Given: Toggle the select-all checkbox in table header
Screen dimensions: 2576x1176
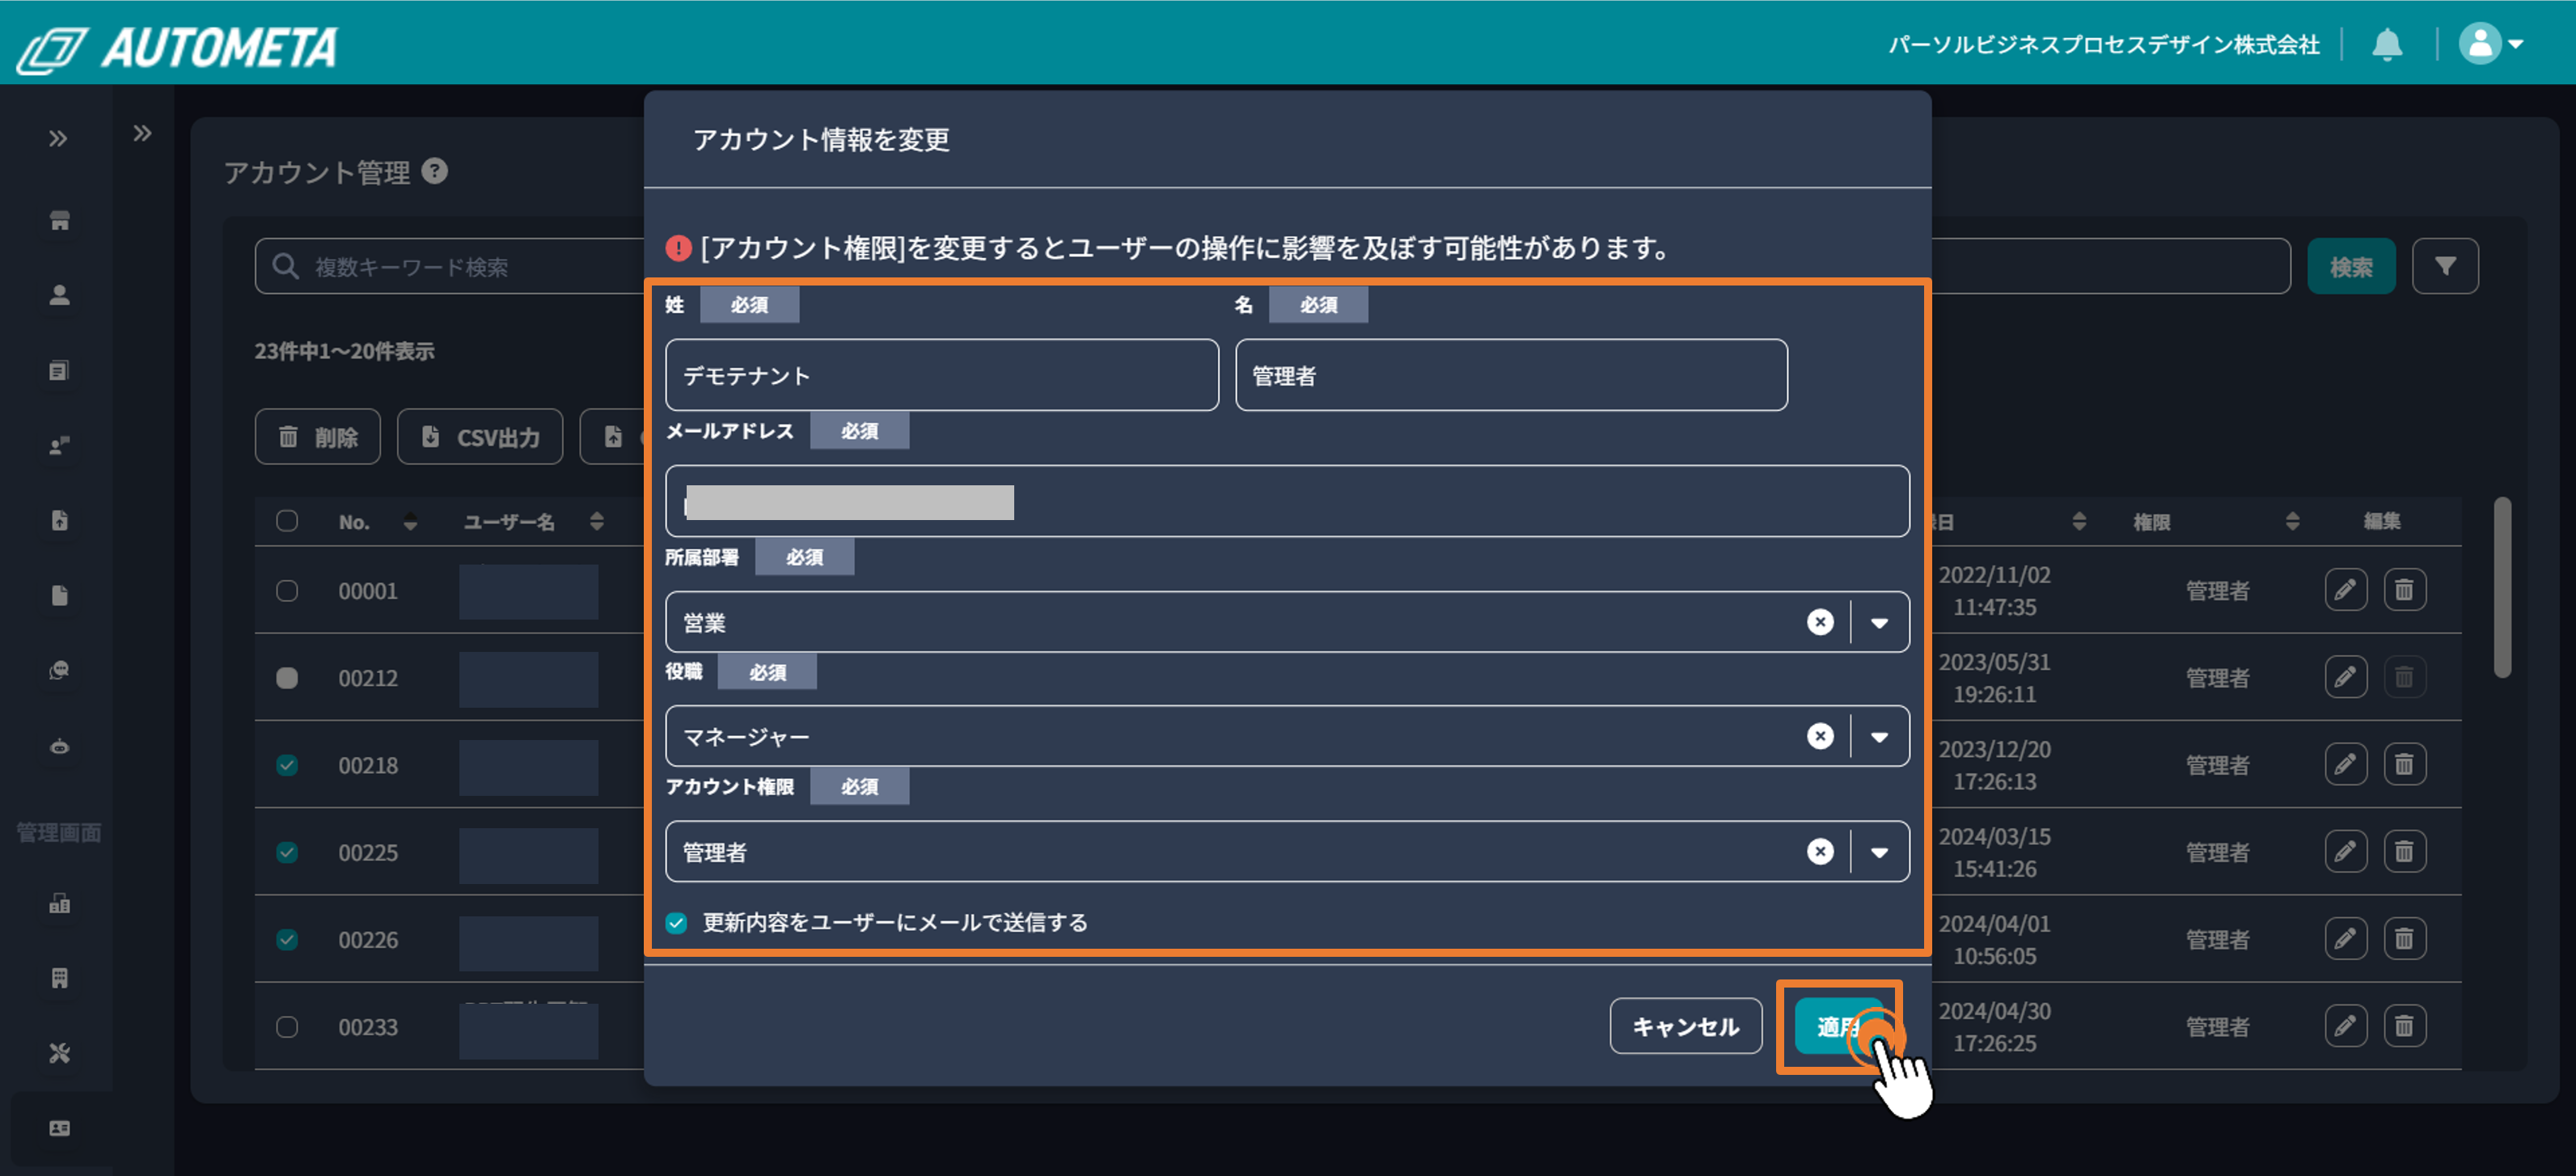Looking at the screenshot, I should pyautogui.click(x=287, y=521).
